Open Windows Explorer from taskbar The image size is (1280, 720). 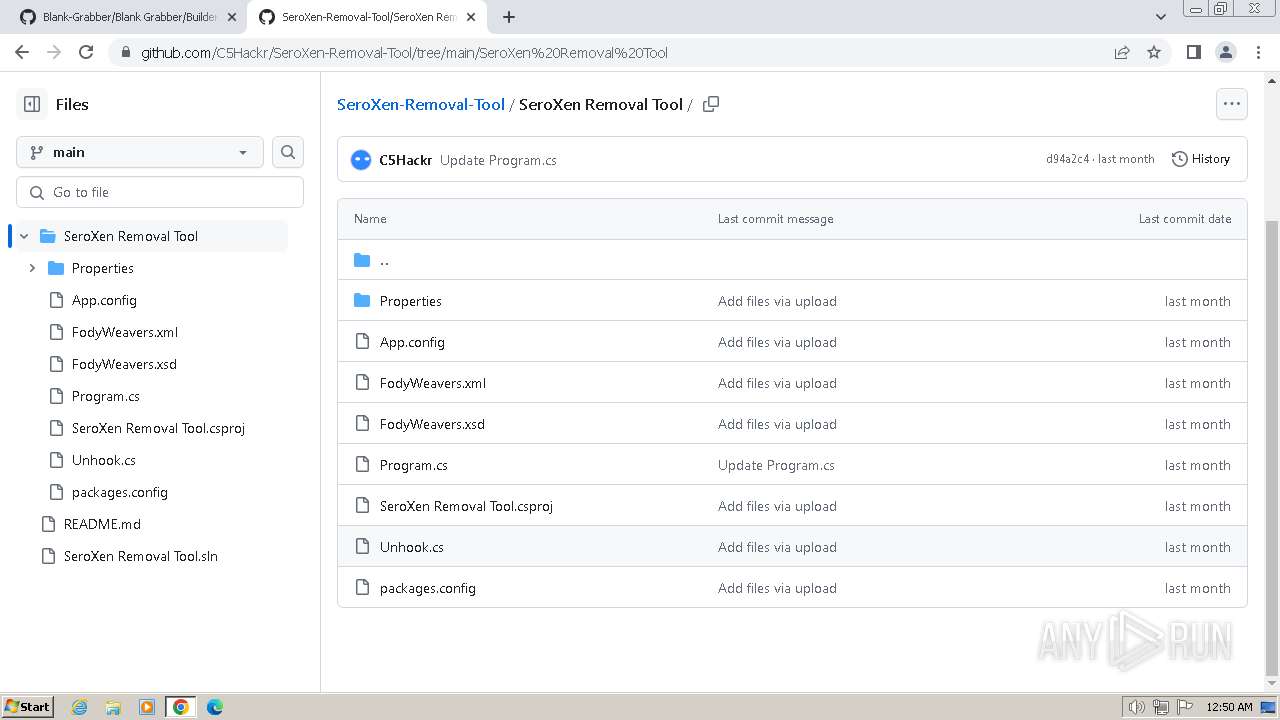tap(113, 707)
